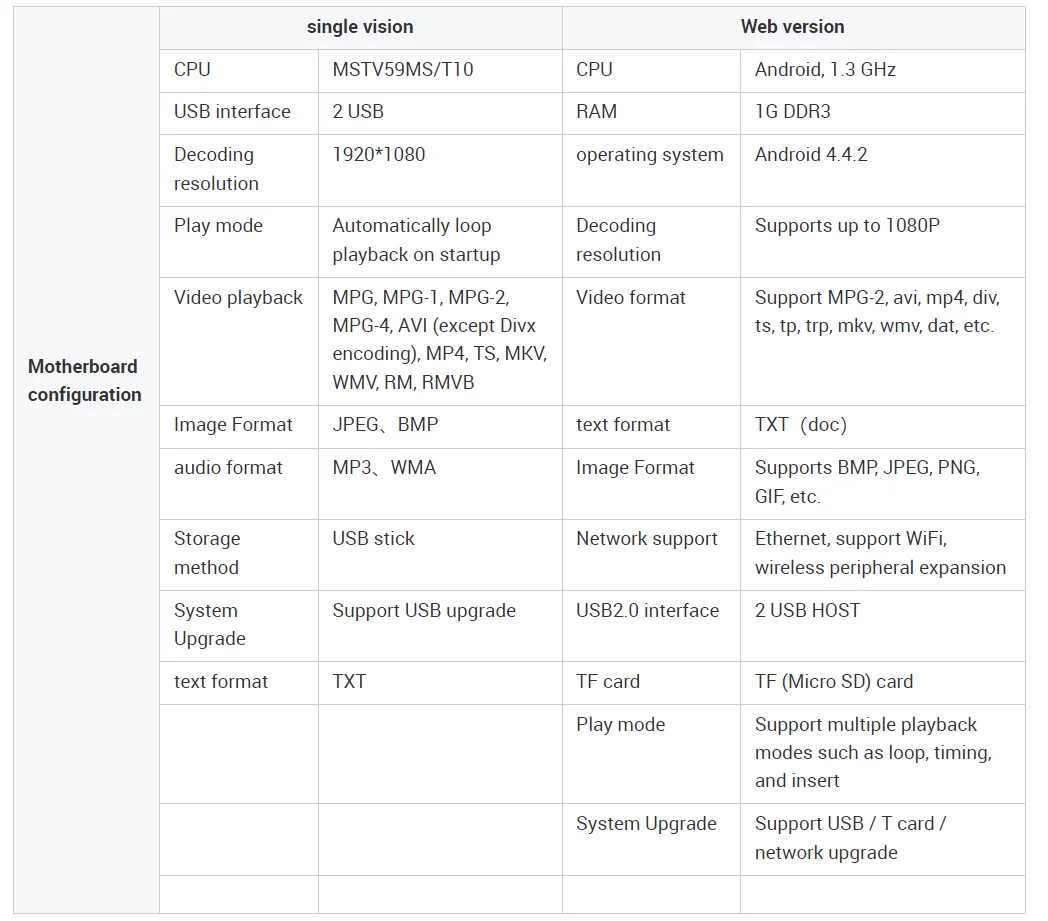
Task: Click the "Video playback" label cell
Action: click(238, 298)
